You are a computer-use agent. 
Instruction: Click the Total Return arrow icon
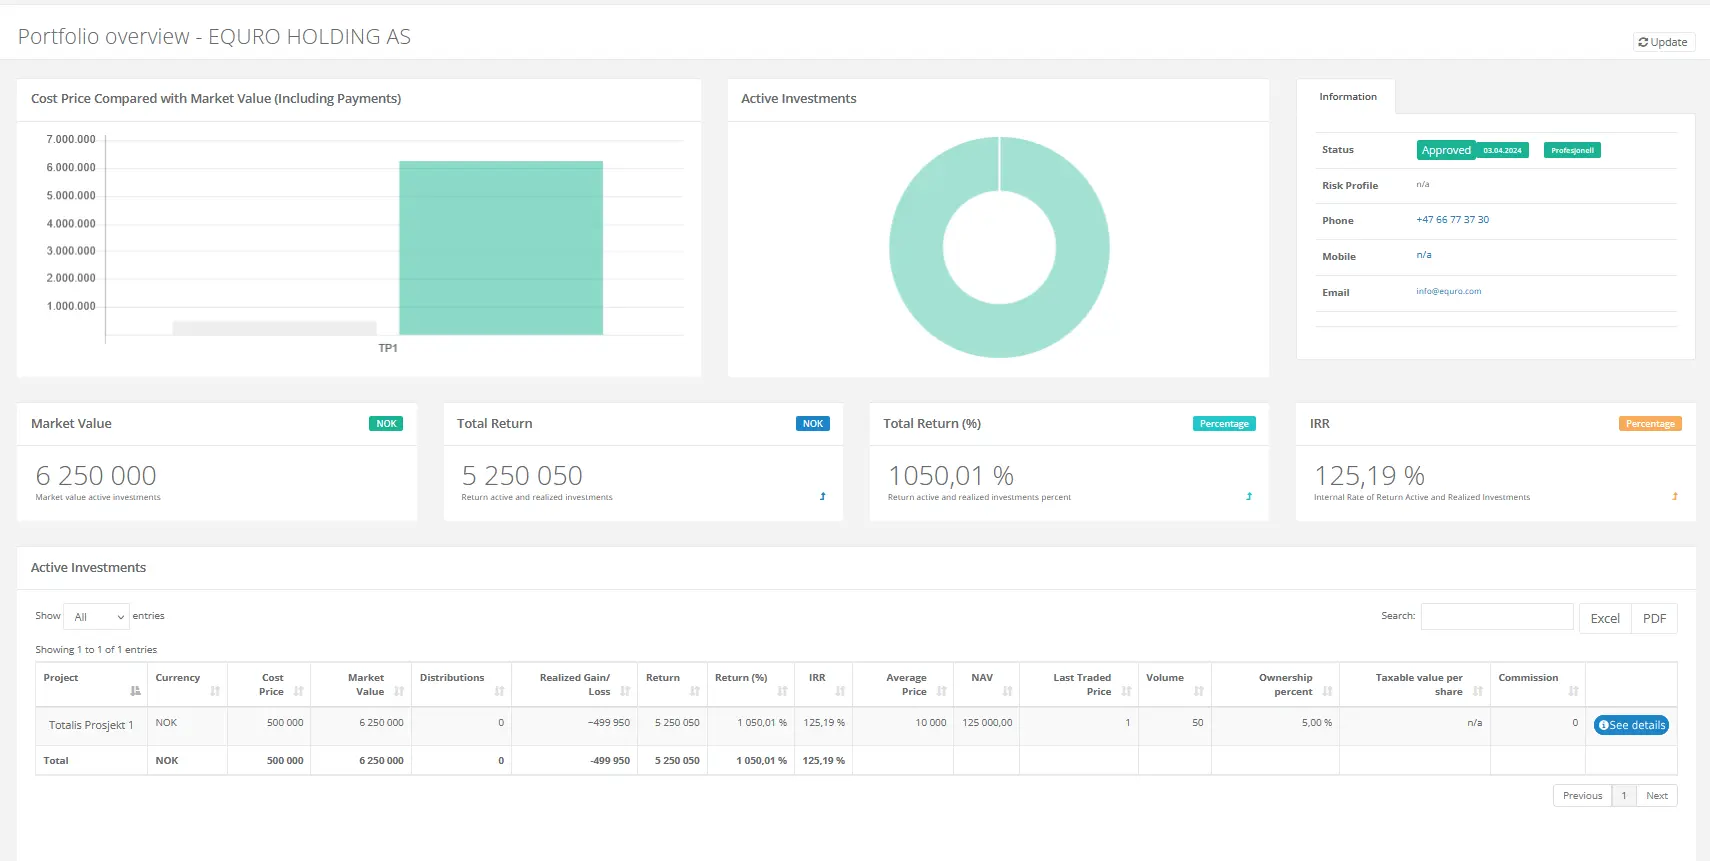823,496
